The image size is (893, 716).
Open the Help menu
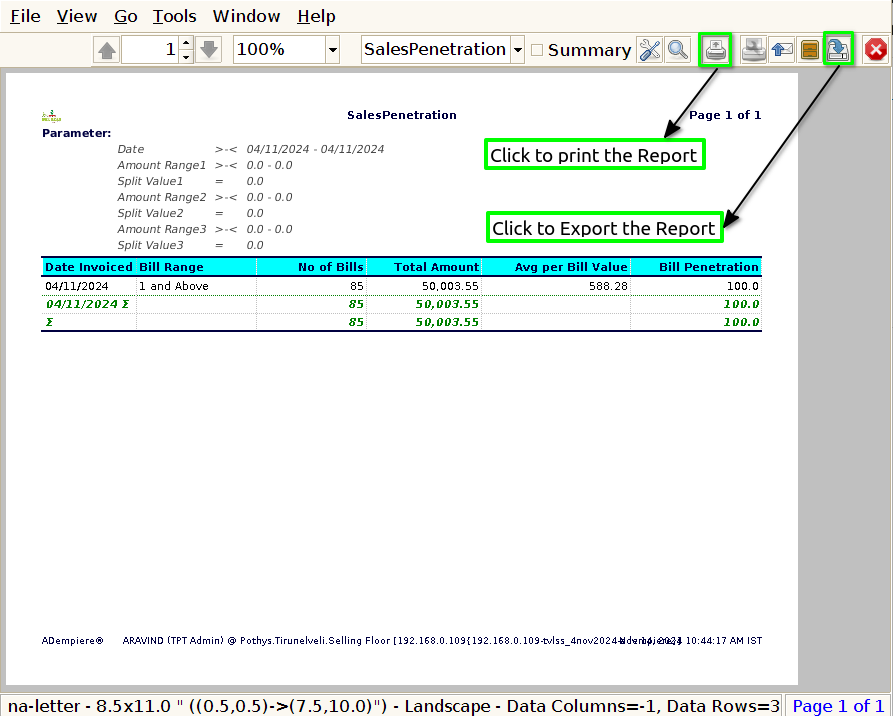point(316,17)
